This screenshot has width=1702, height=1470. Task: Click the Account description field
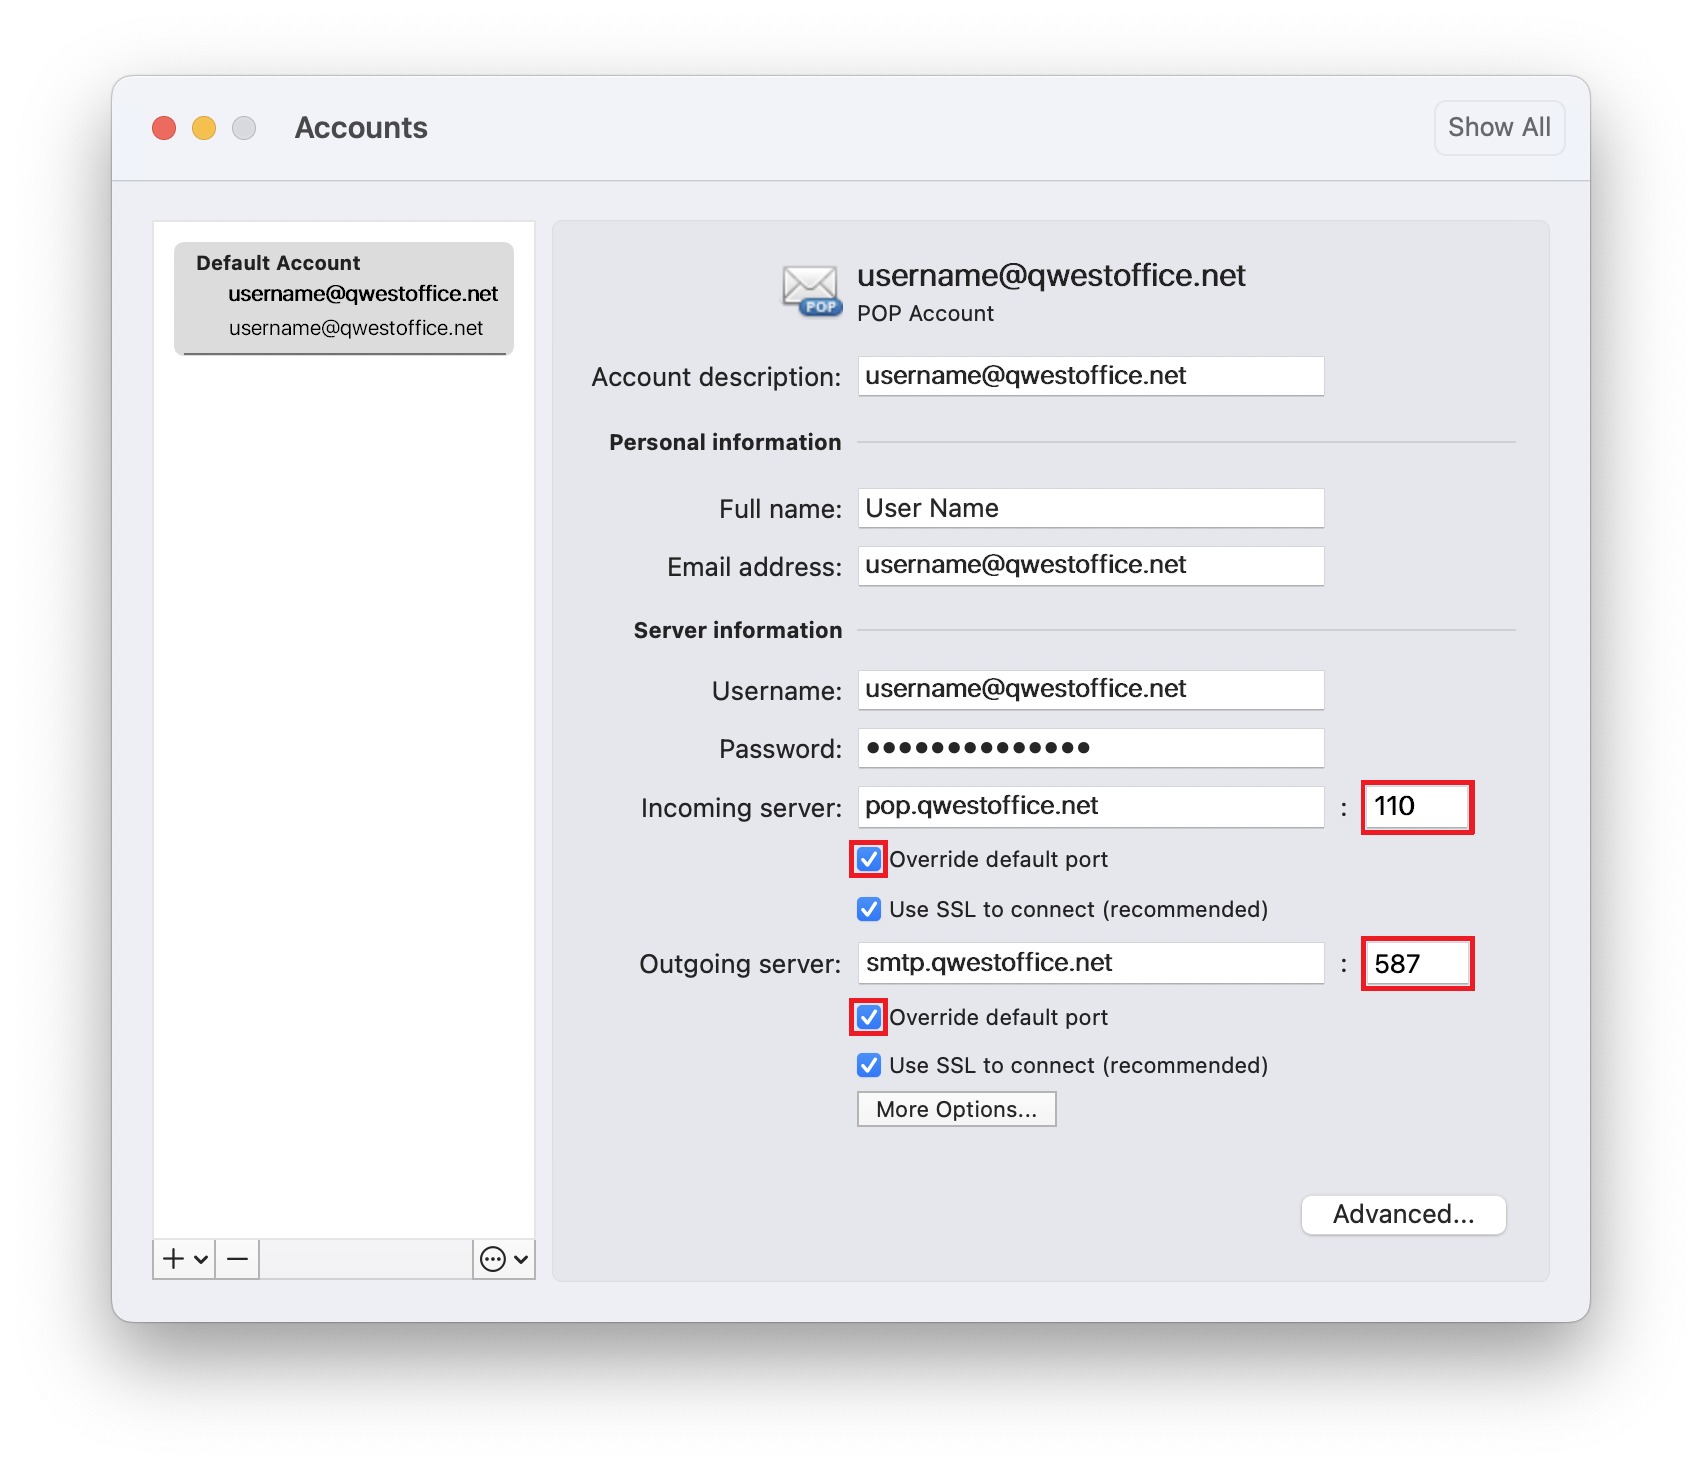tap(1090, 376)
